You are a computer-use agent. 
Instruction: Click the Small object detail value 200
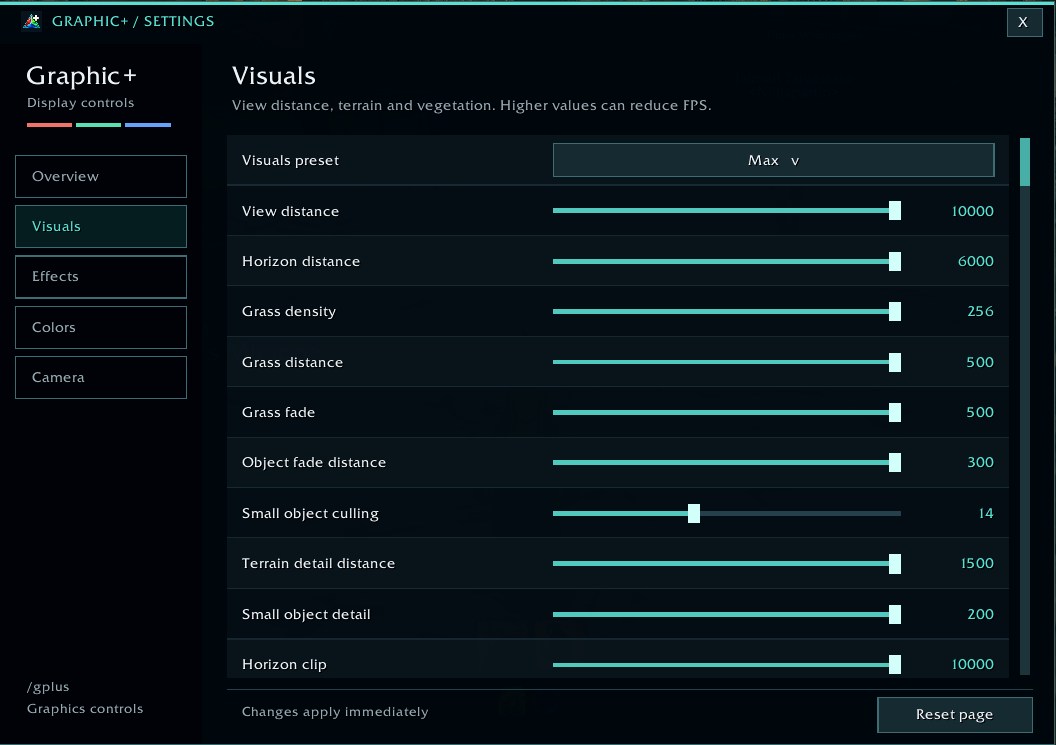[980, 614]
